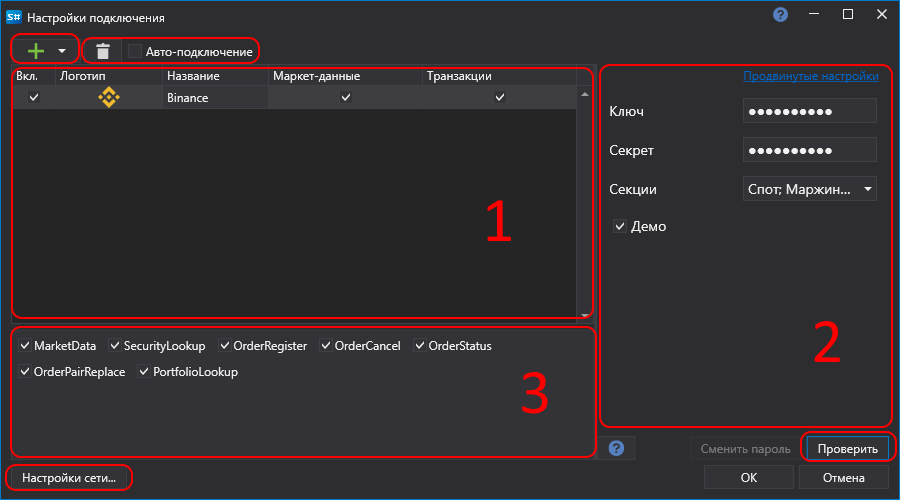Click the Вкл. column header
The image size is (900, 500).
(x=34, y=76)
